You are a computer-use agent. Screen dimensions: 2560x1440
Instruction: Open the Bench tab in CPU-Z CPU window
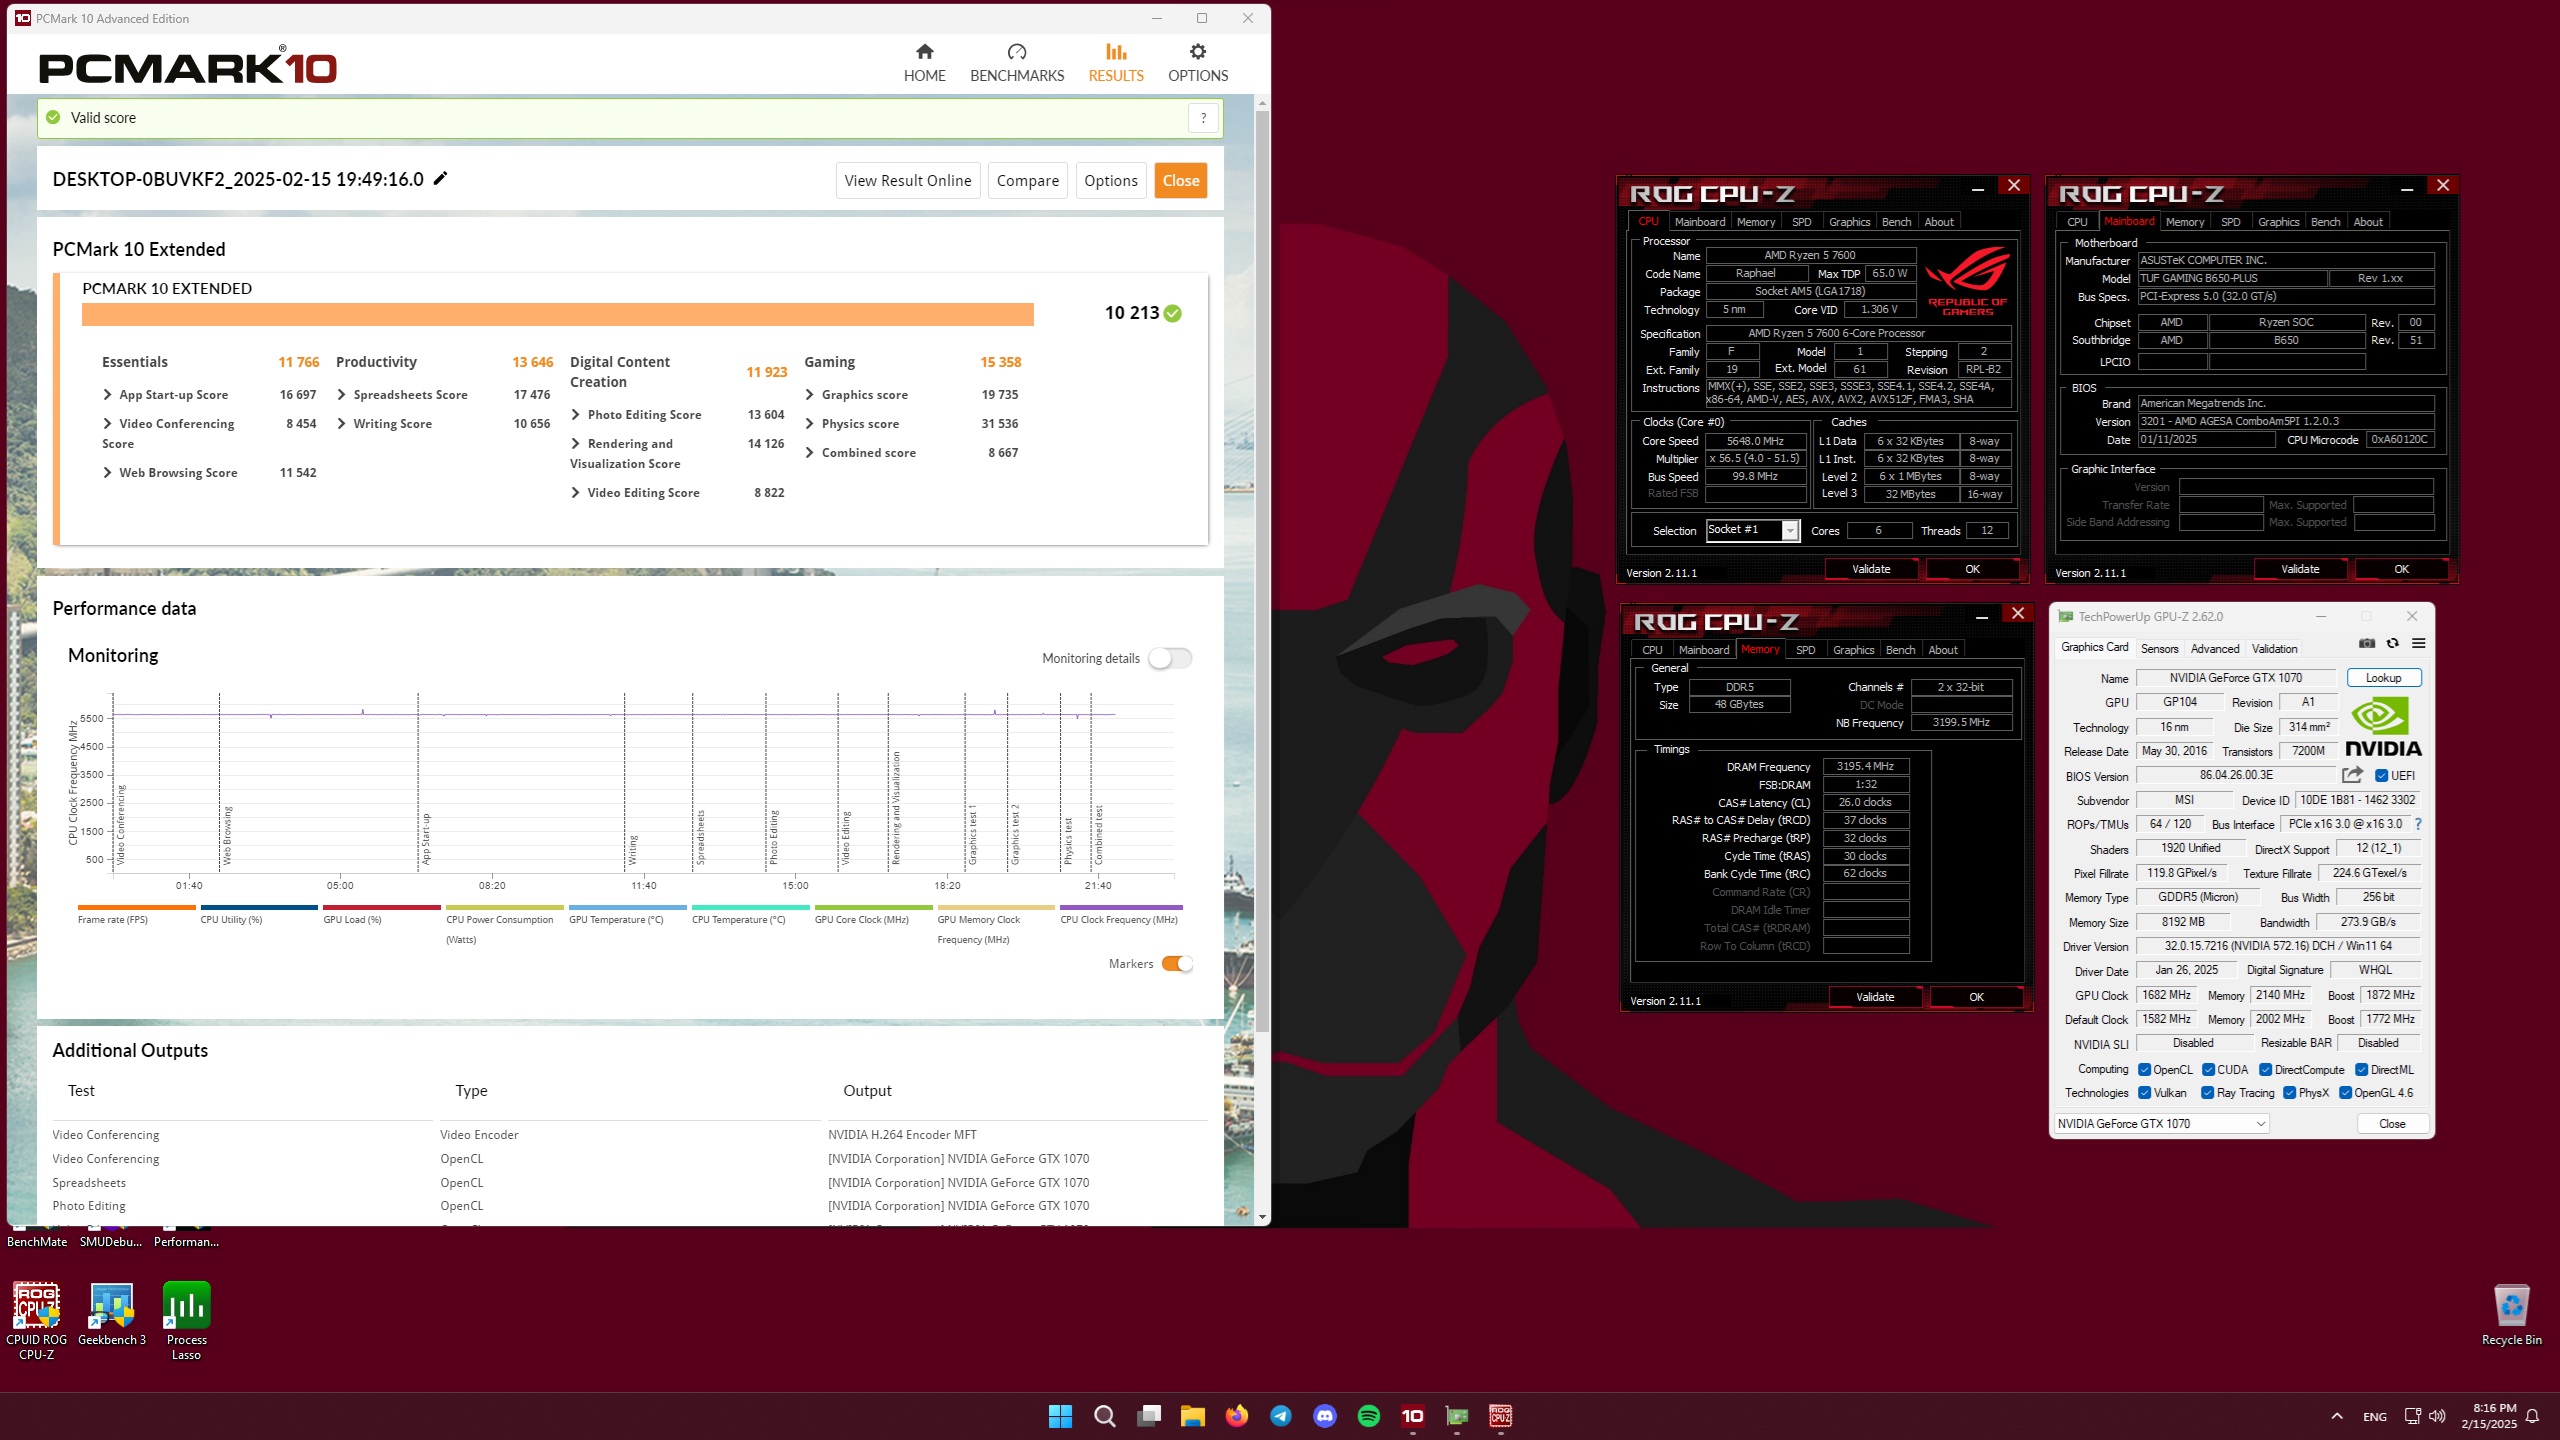tap(1896, 222)
